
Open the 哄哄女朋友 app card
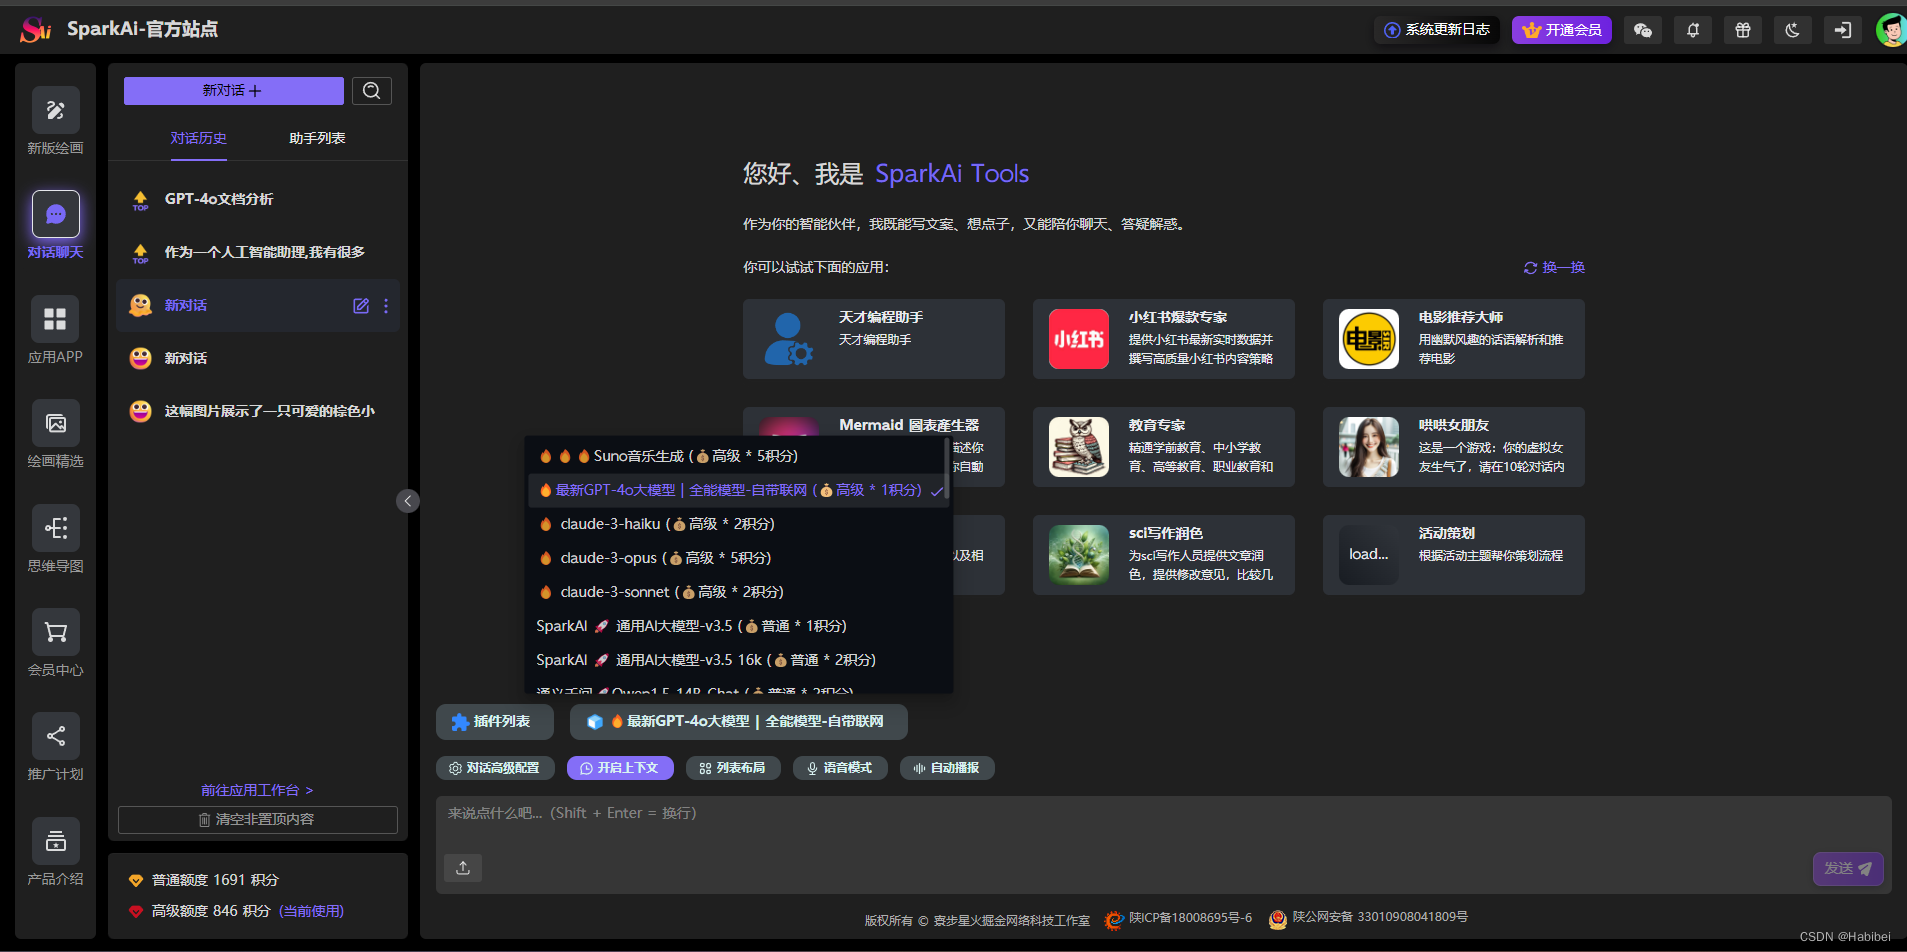[1454, 447]
